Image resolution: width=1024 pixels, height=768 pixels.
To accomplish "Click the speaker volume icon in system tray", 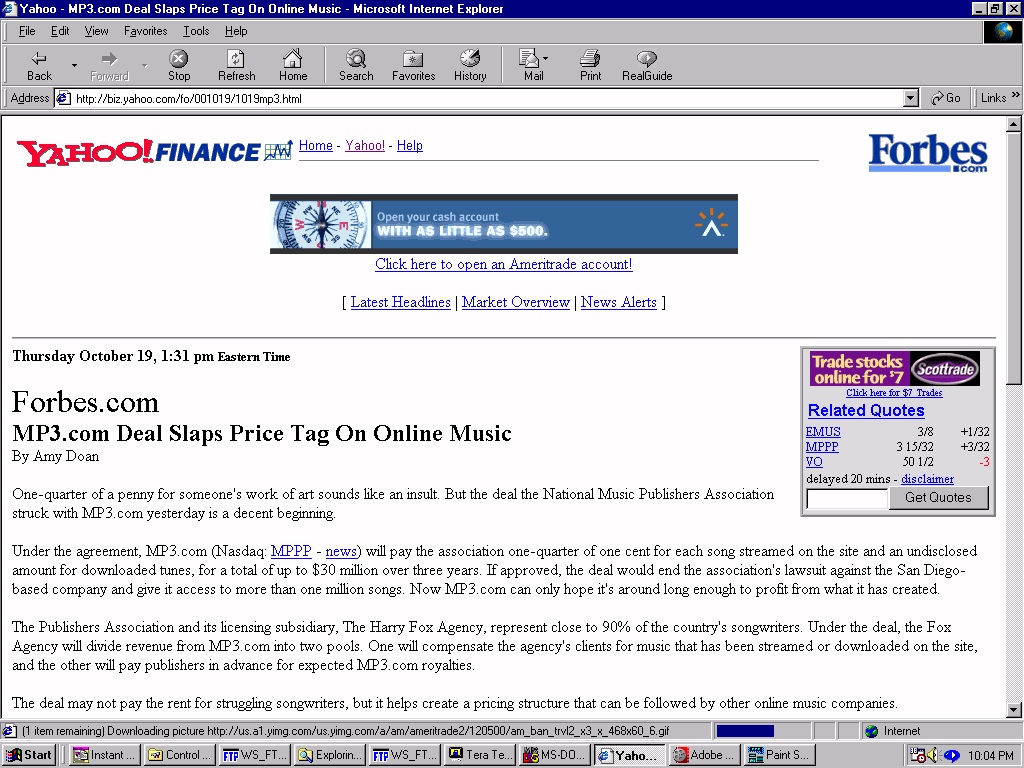I will point(933,755).
